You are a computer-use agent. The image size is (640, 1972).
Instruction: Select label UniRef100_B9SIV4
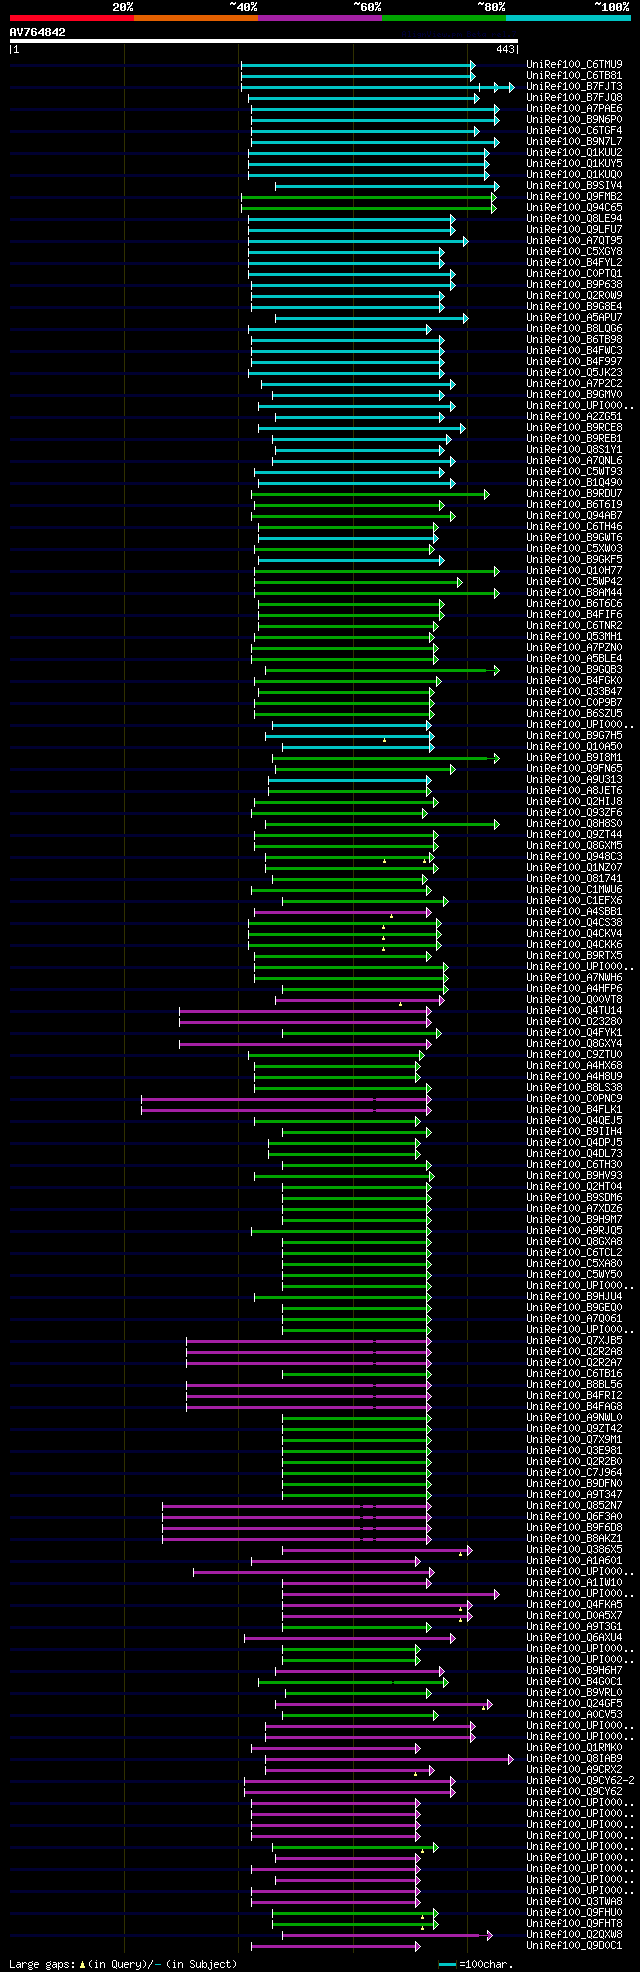[574, 185]
